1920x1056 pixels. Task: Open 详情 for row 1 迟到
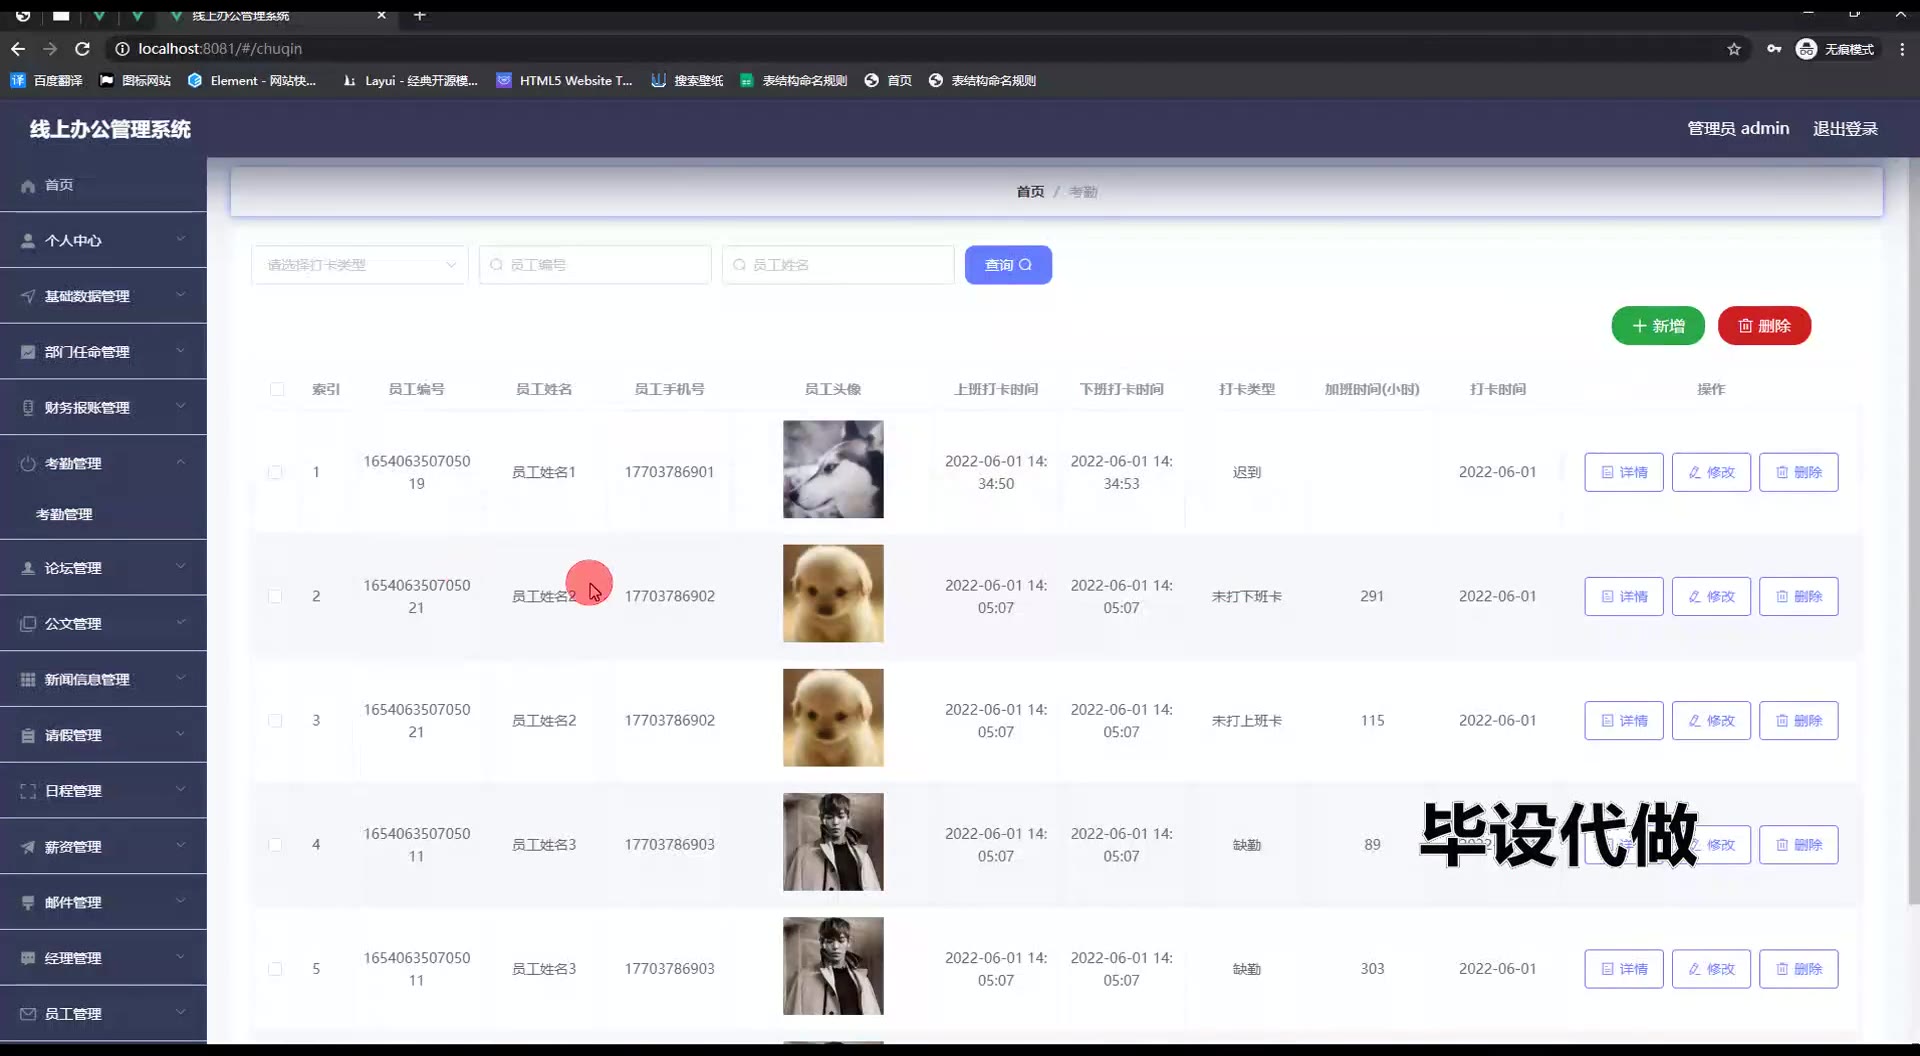tap(1624, 472)
